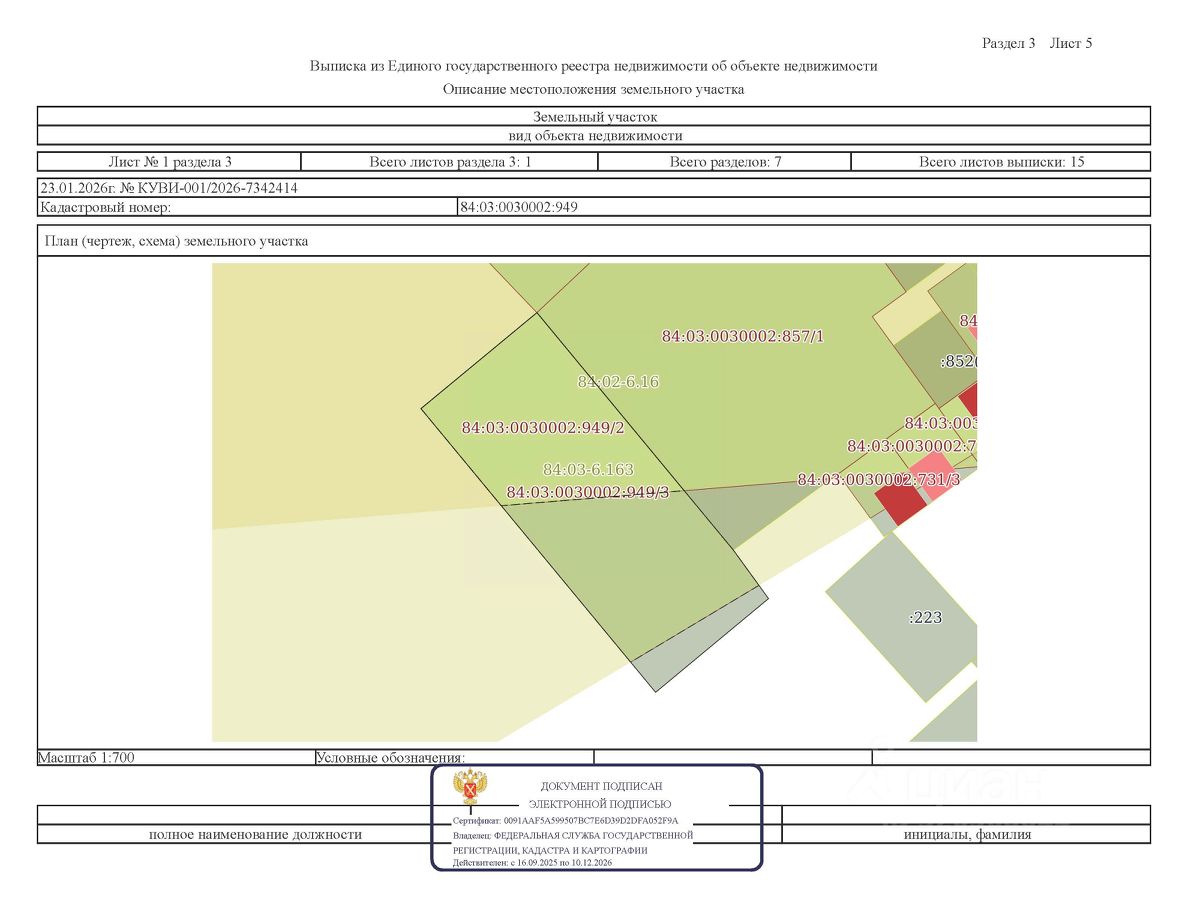Click the 'Действителен: с 16.09.2025' validity line
Image resolution: width=1188 pixels, height=918 pixels.
(532, 863)
